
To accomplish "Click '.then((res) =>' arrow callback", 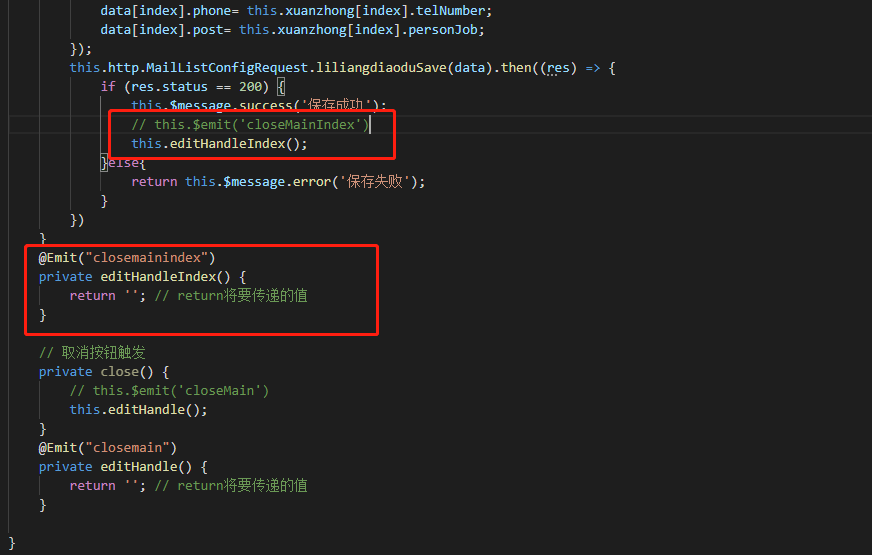I will click(x=548, y=68).
